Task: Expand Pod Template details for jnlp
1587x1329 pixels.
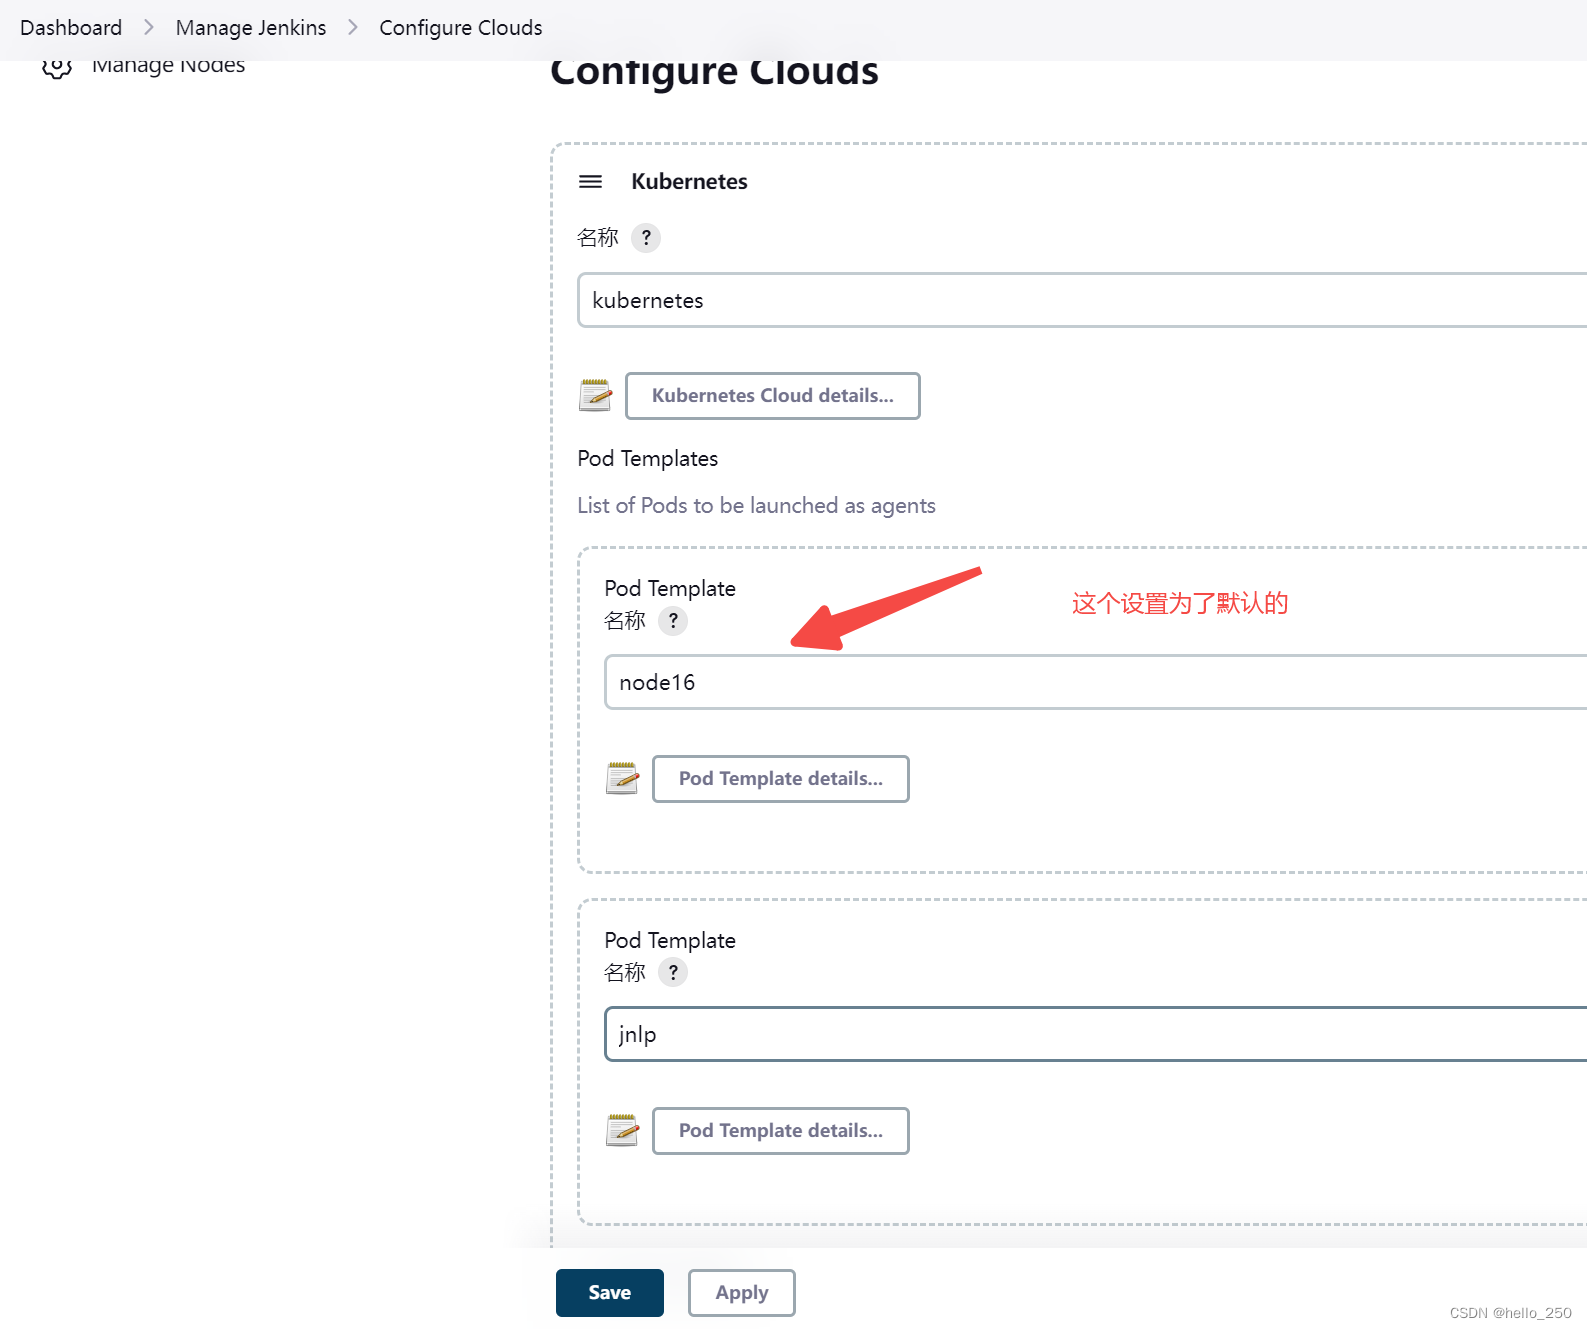Action: pos(781,1131)
